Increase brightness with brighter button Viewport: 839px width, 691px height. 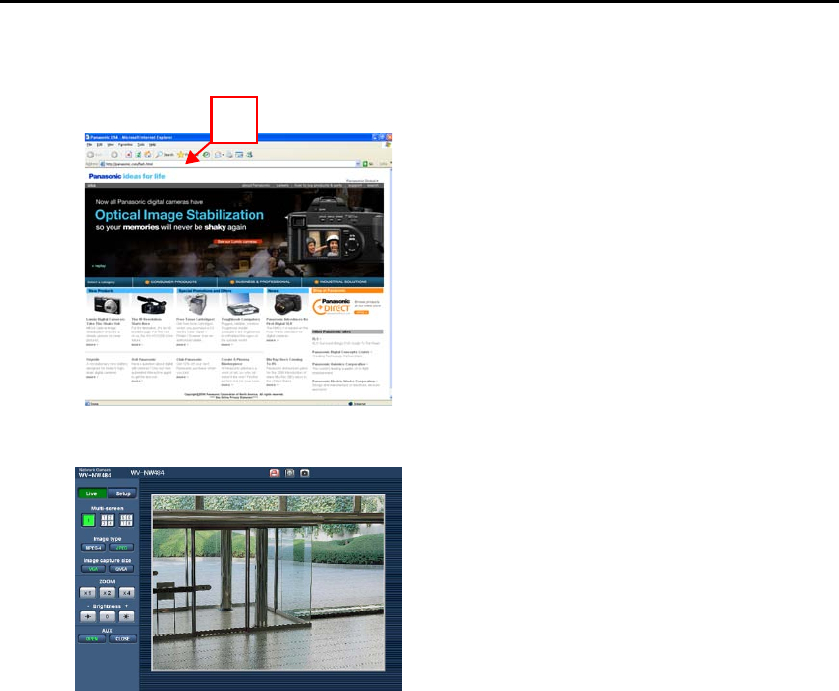[x=126, y=617]
